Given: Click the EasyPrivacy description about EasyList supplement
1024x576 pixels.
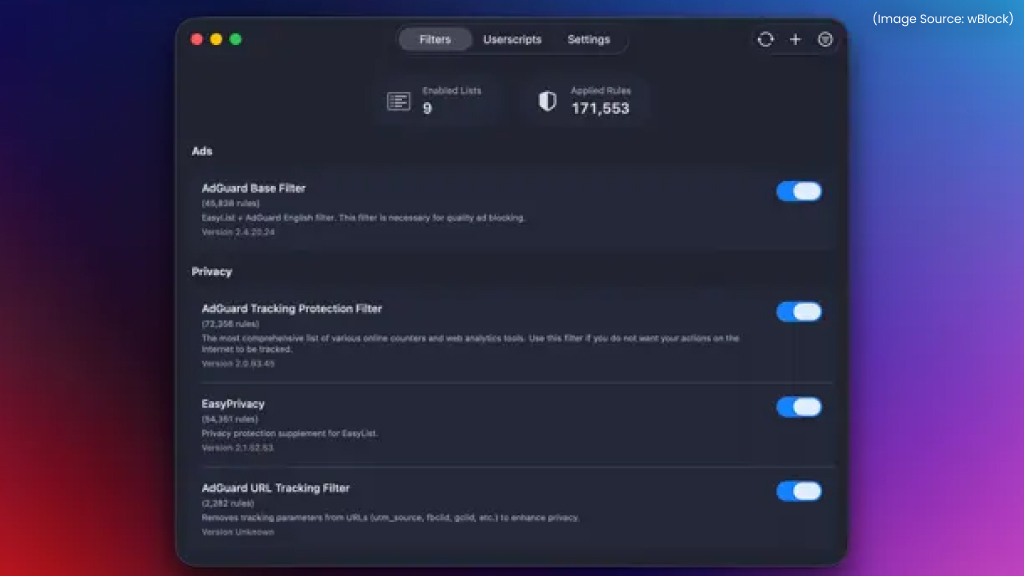Looking at the screenshot, I should 289,434.
